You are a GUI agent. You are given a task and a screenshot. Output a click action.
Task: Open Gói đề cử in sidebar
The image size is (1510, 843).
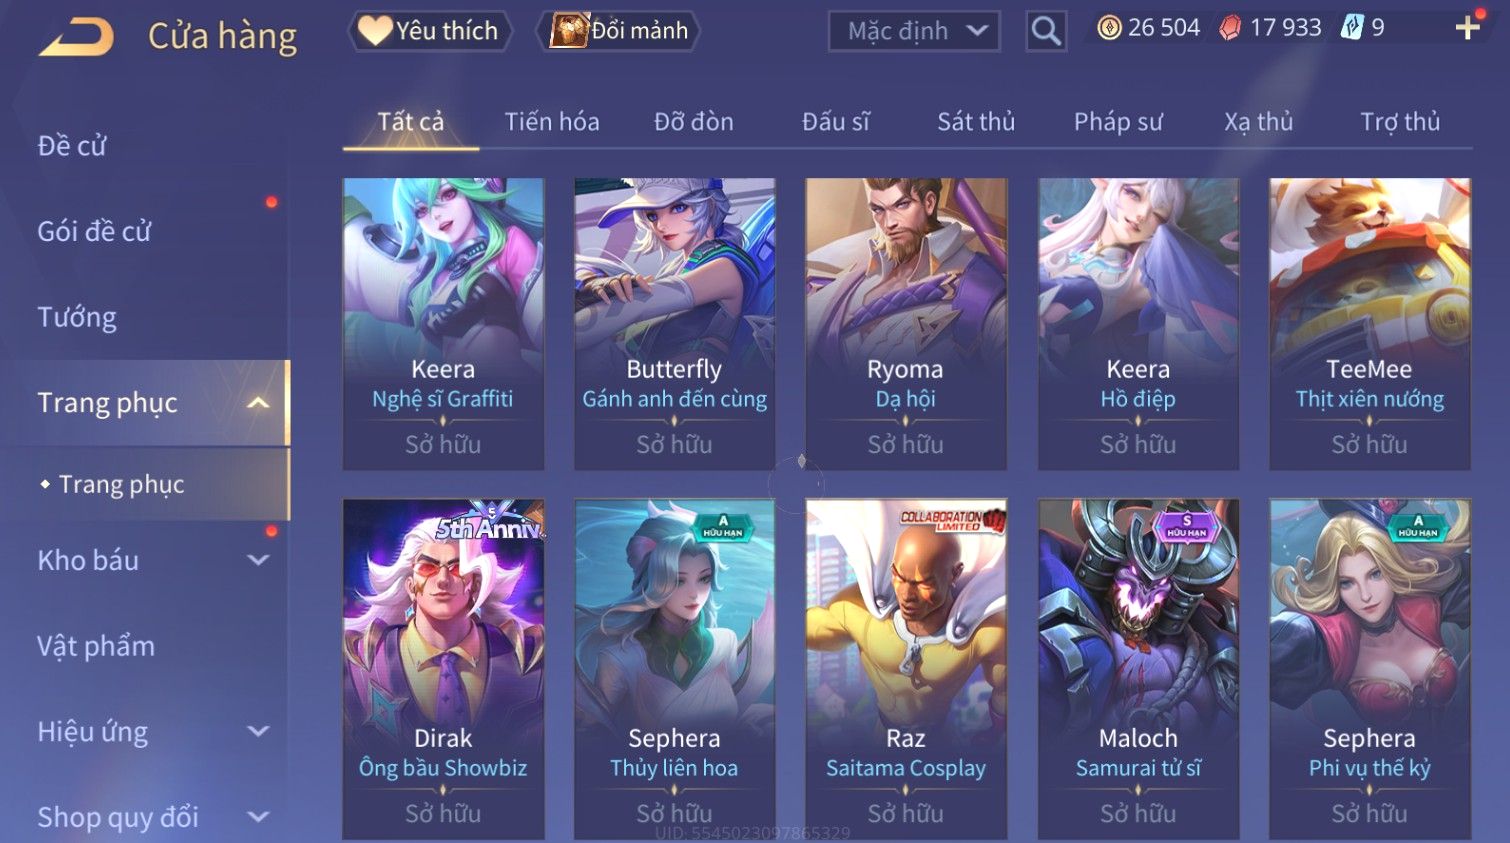[x=94, y=232]
